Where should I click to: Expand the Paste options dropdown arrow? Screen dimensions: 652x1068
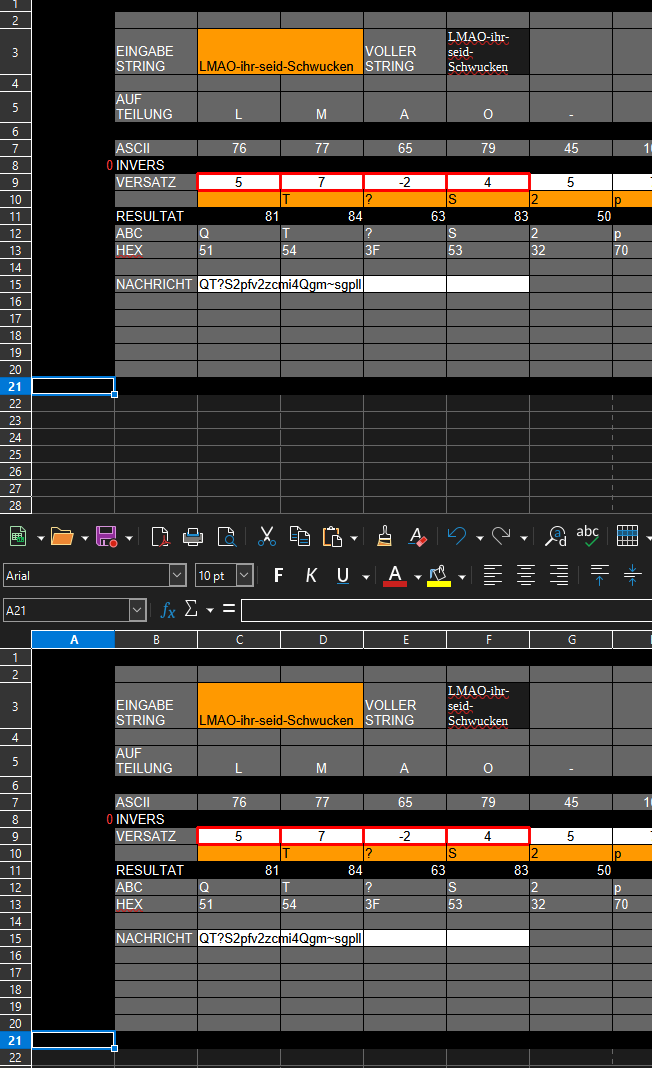coord(354,538)
